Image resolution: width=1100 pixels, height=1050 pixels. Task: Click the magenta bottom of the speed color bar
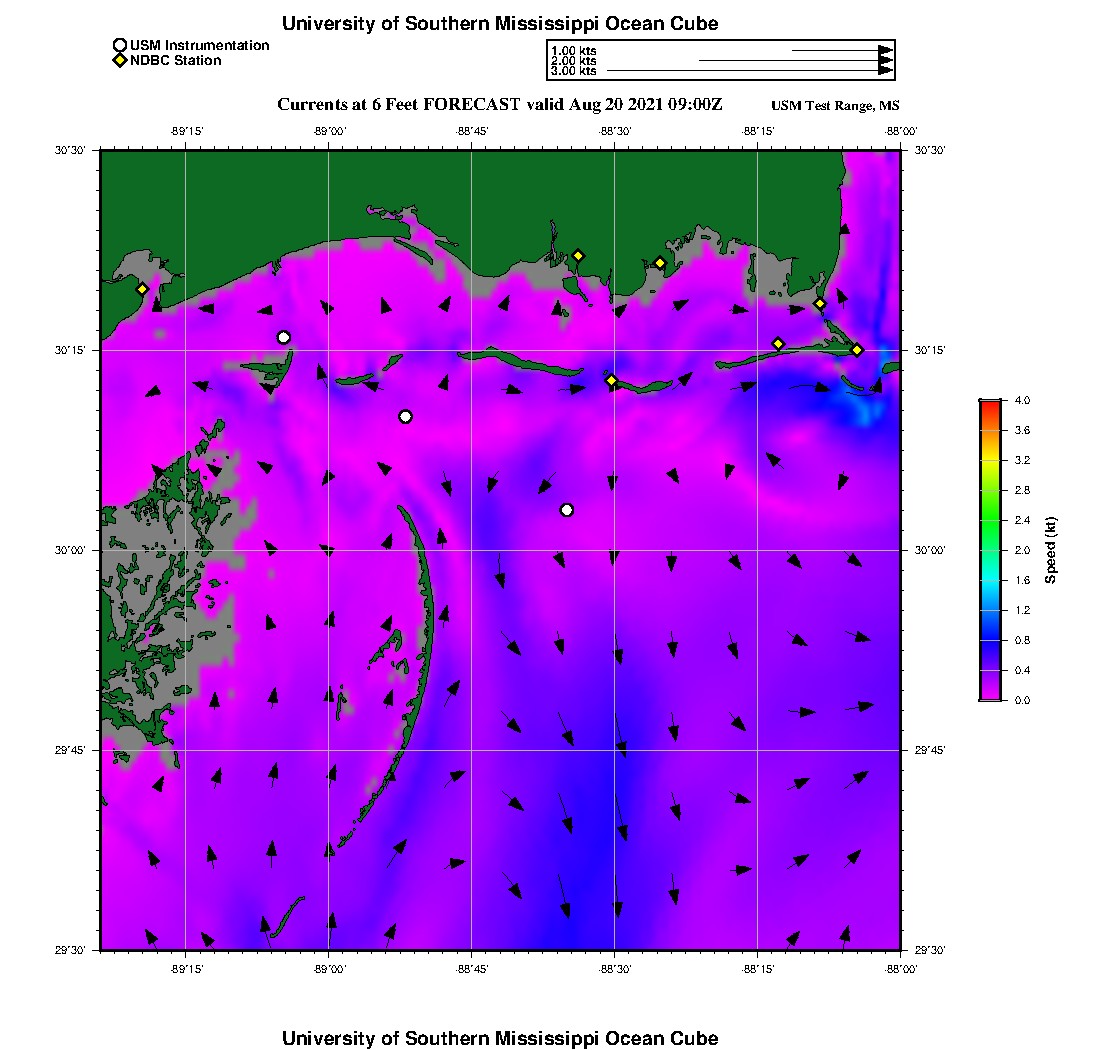click(990, 696)
